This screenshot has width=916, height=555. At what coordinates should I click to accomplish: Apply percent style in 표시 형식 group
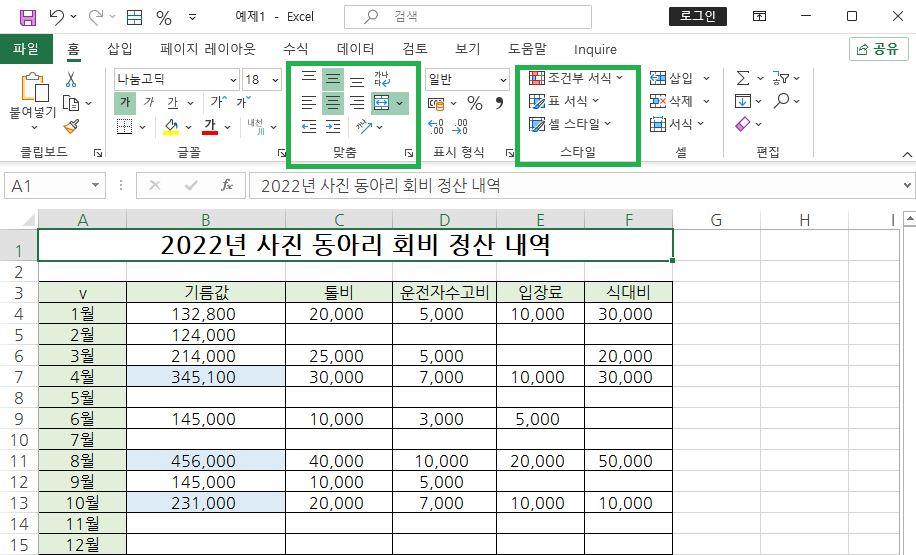(475, 103)
